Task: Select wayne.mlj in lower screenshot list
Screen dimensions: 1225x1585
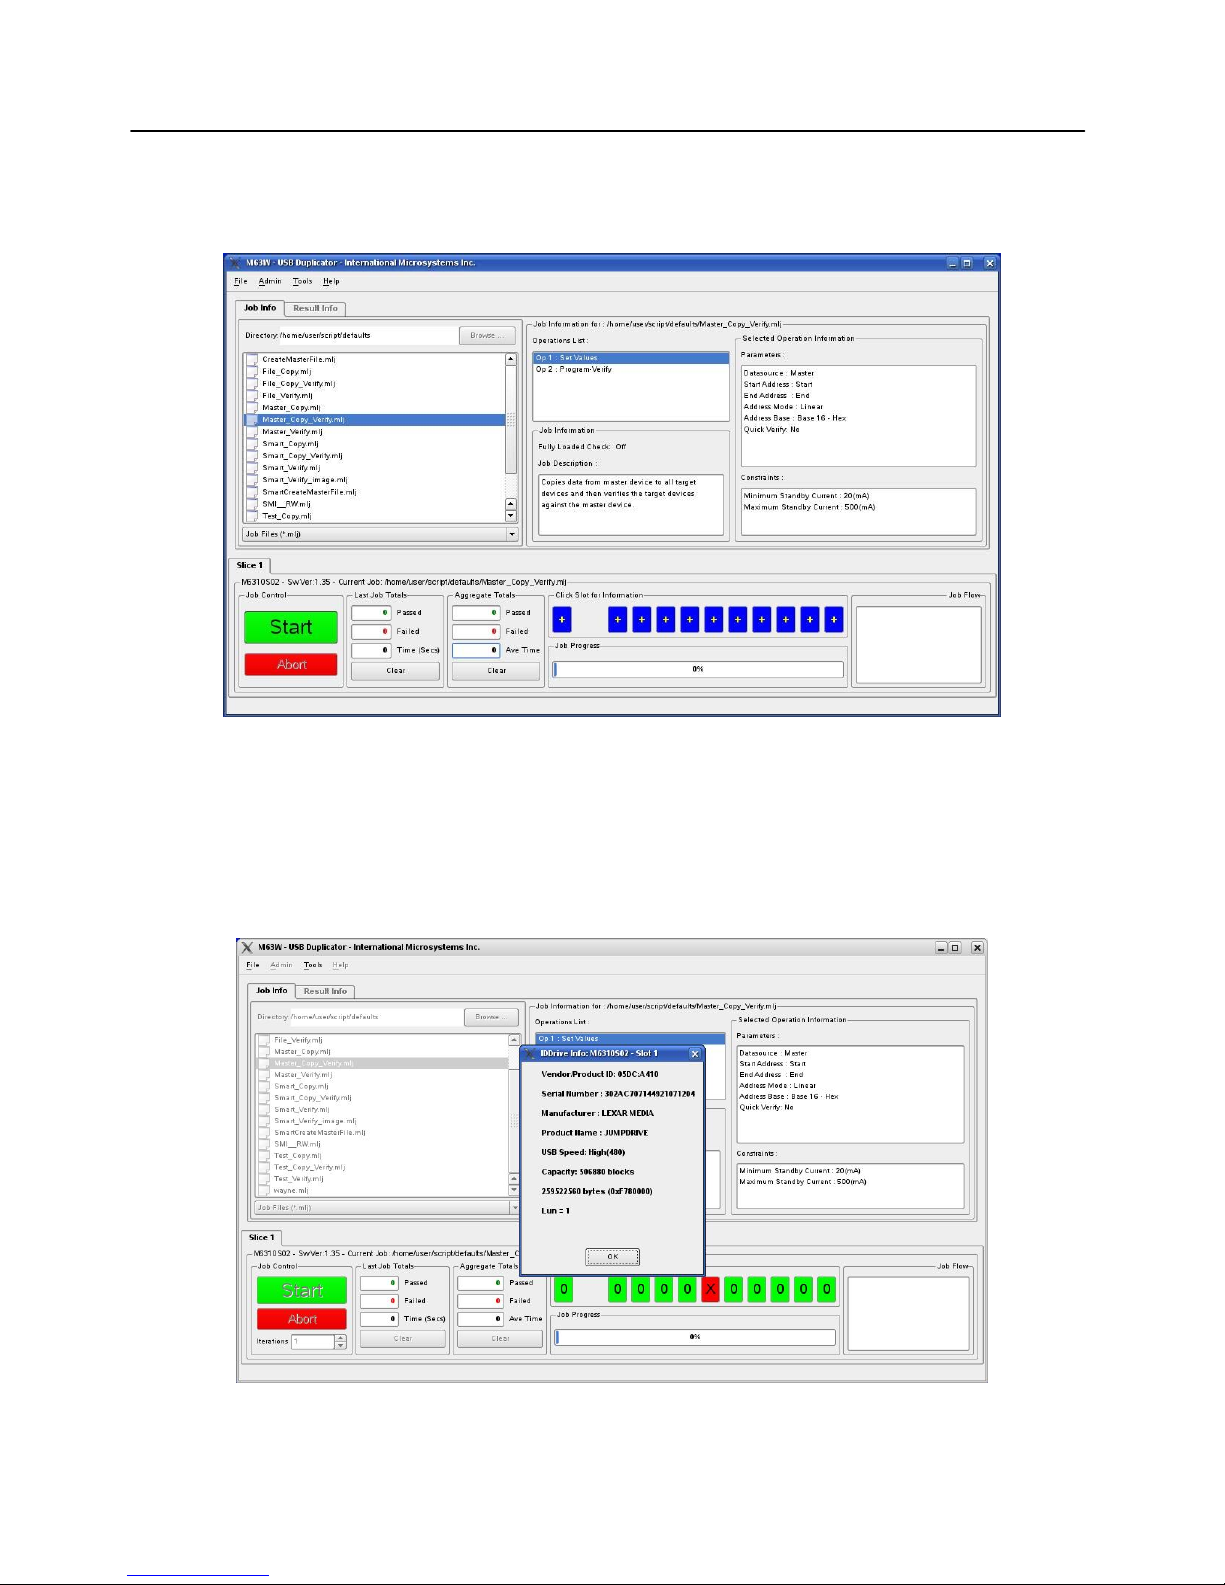Action: coord(291,1191)
